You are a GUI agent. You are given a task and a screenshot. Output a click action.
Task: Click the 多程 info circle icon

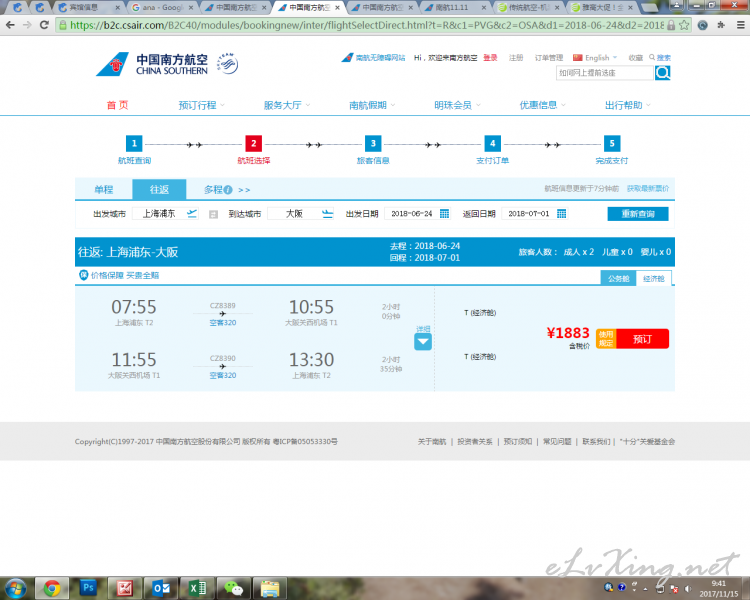click(x=228, y=190)
